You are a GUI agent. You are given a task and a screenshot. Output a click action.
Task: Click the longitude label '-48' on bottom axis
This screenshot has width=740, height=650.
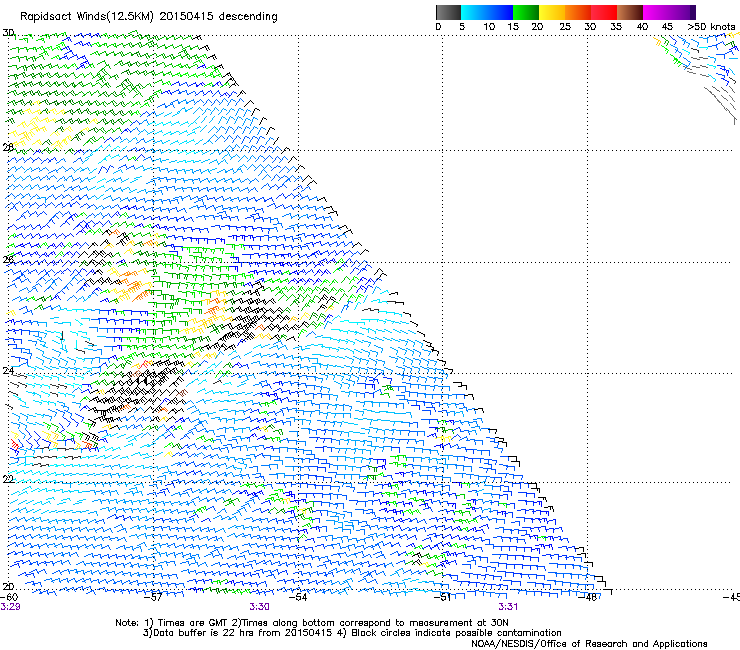pyautogui.click(x=588, y=597)
